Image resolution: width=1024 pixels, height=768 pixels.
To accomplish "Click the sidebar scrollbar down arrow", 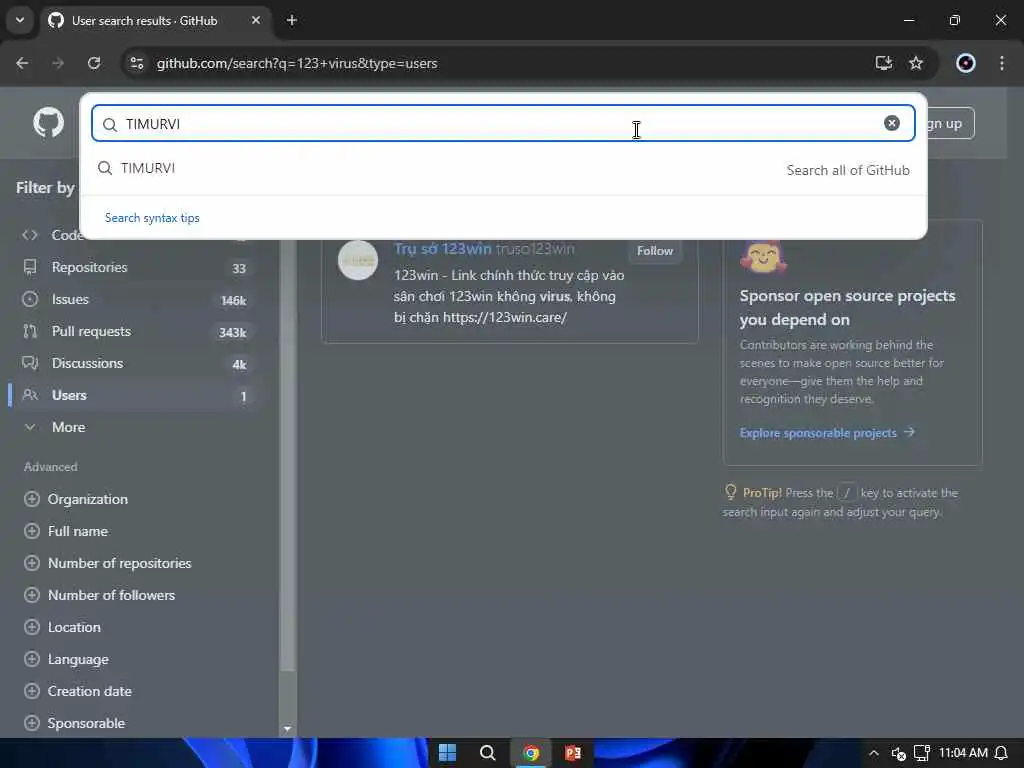I will click(287, 728).
